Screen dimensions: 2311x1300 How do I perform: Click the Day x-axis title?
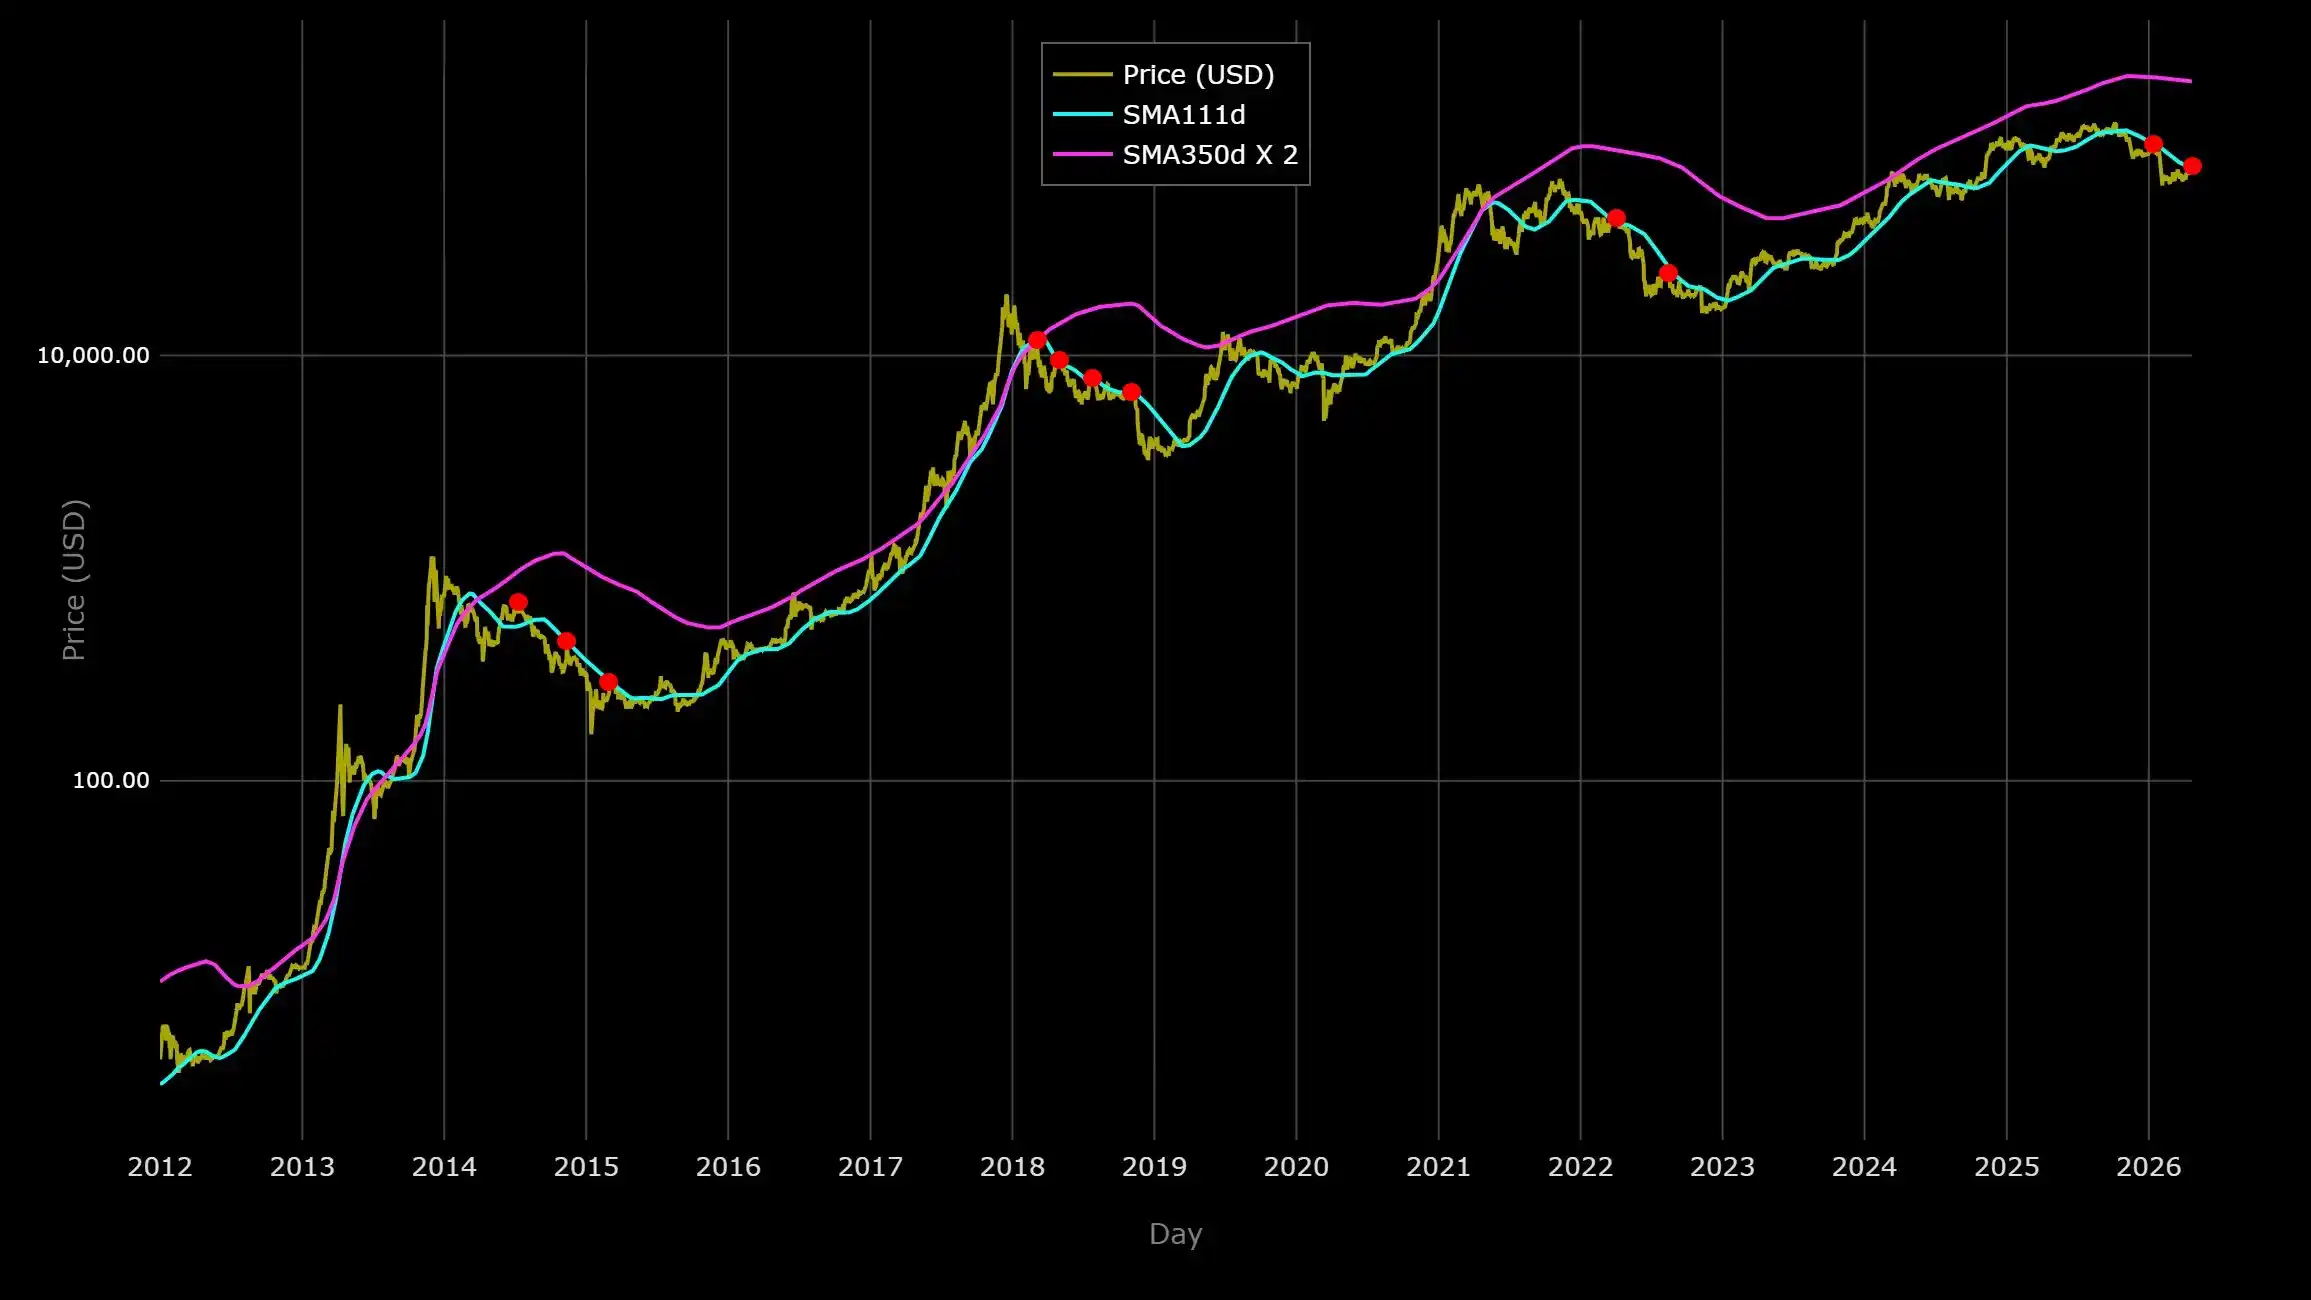(1175, 1233)
